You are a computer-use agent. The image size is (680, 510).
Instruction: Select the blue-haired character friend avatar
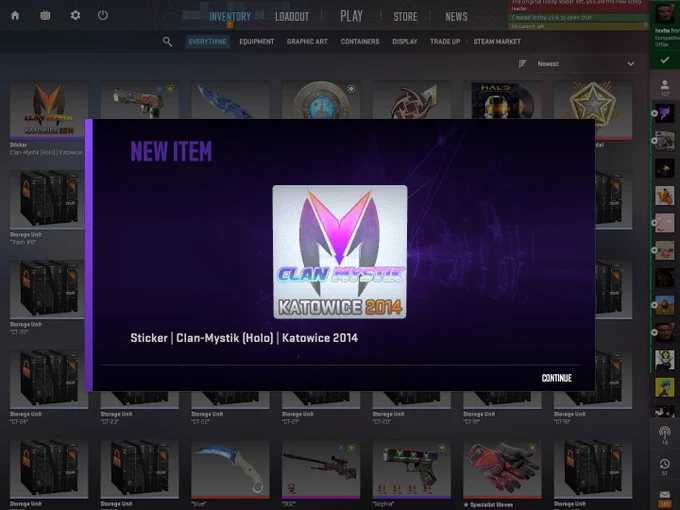click(x=664, y=387)
